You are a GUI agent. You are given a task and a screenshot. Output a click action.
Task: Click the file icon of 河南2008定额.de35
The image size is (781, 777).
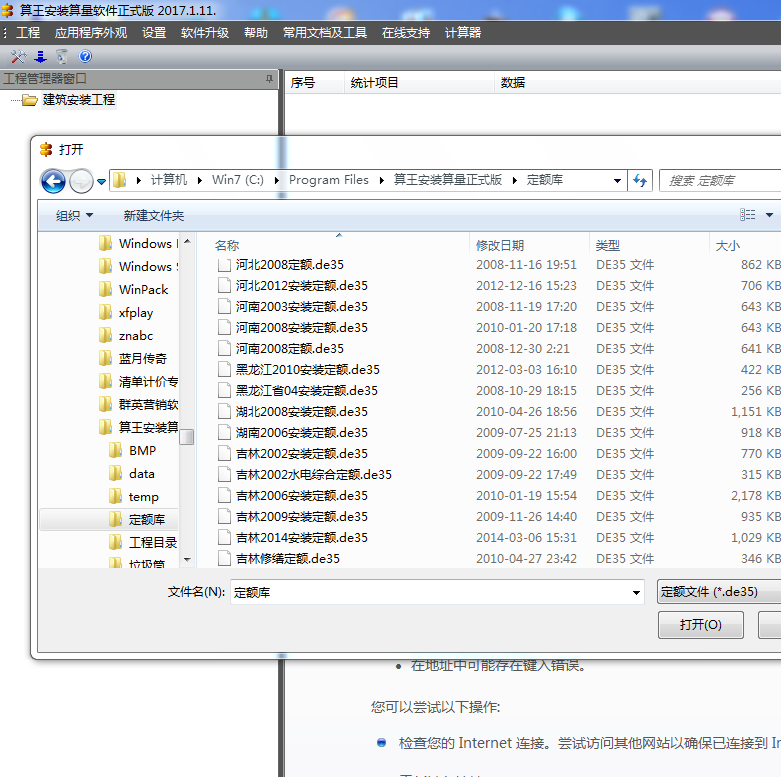224,348
